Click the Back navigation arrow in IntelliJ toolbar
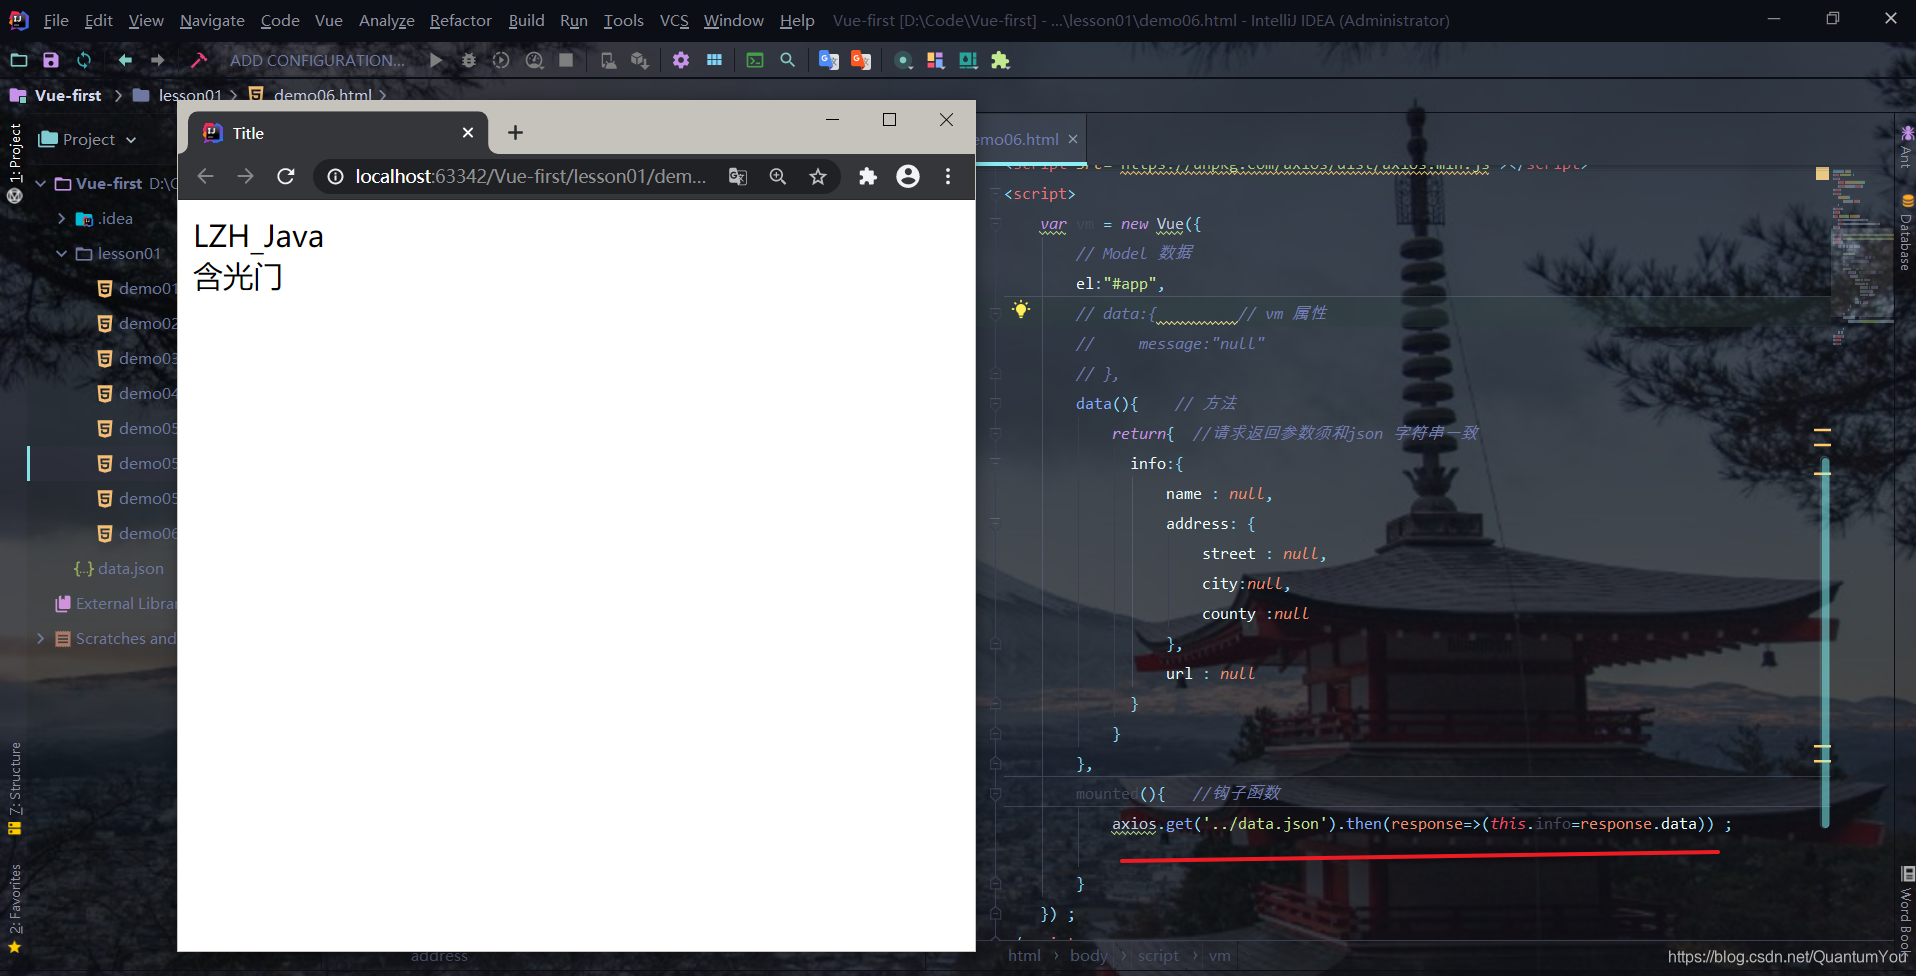 pyautogui.click(x=125, y=60)
